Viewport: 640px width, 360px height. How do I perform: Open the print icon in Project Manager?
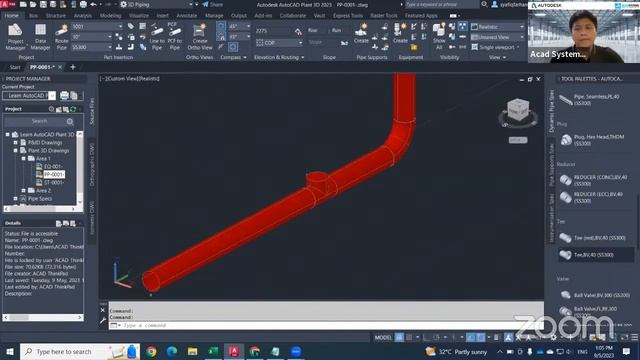64,96
